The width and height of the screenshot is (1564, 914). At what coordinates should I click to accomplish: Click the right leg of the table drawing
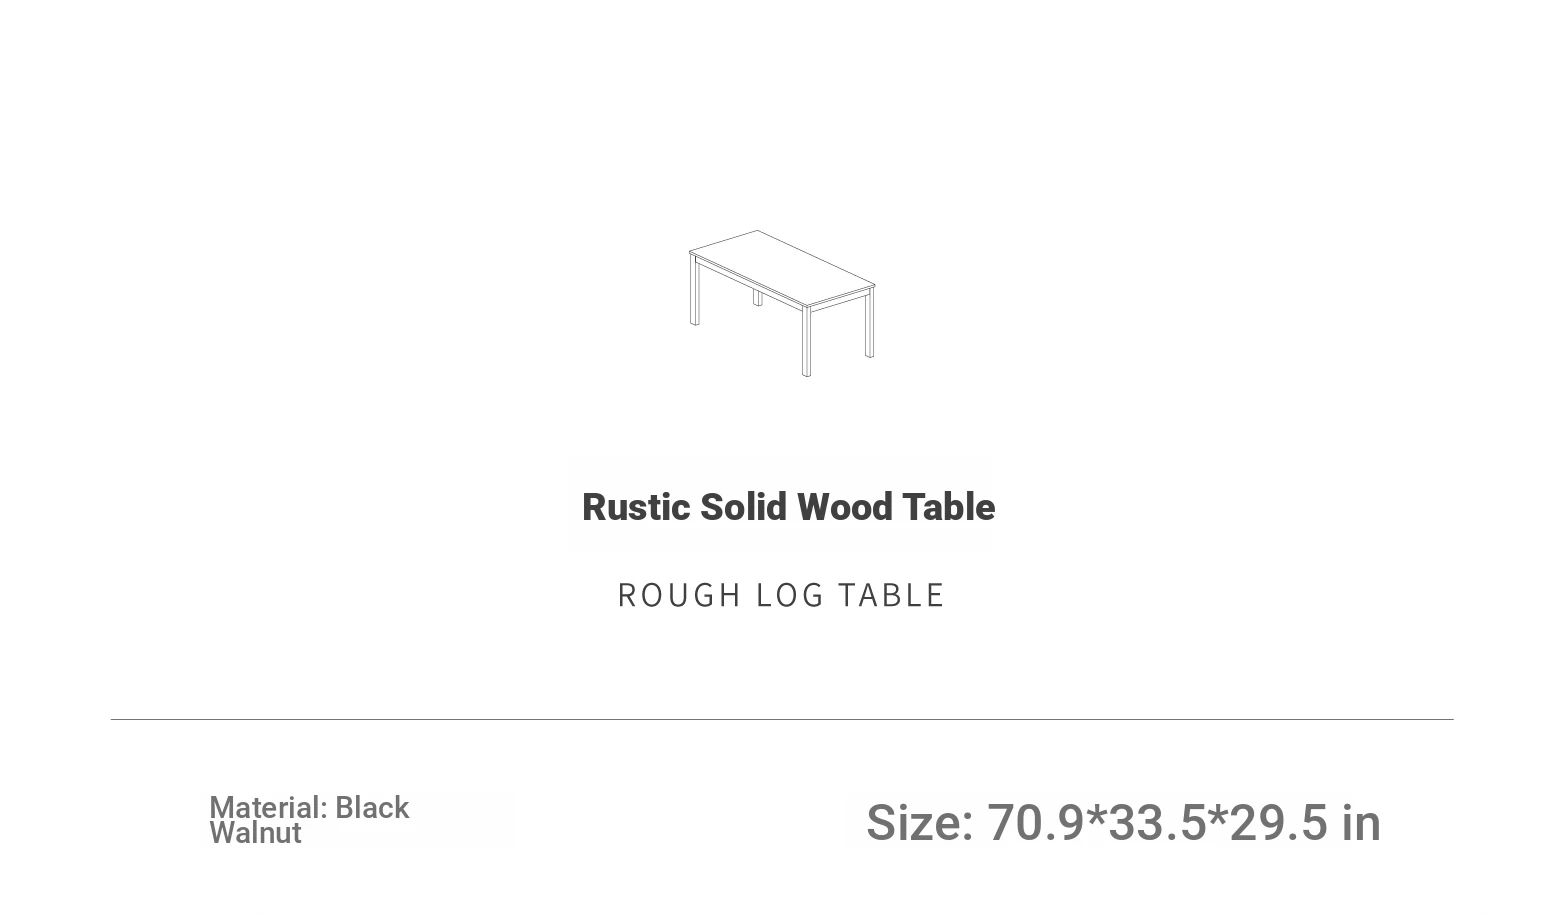tap(870, 324)
